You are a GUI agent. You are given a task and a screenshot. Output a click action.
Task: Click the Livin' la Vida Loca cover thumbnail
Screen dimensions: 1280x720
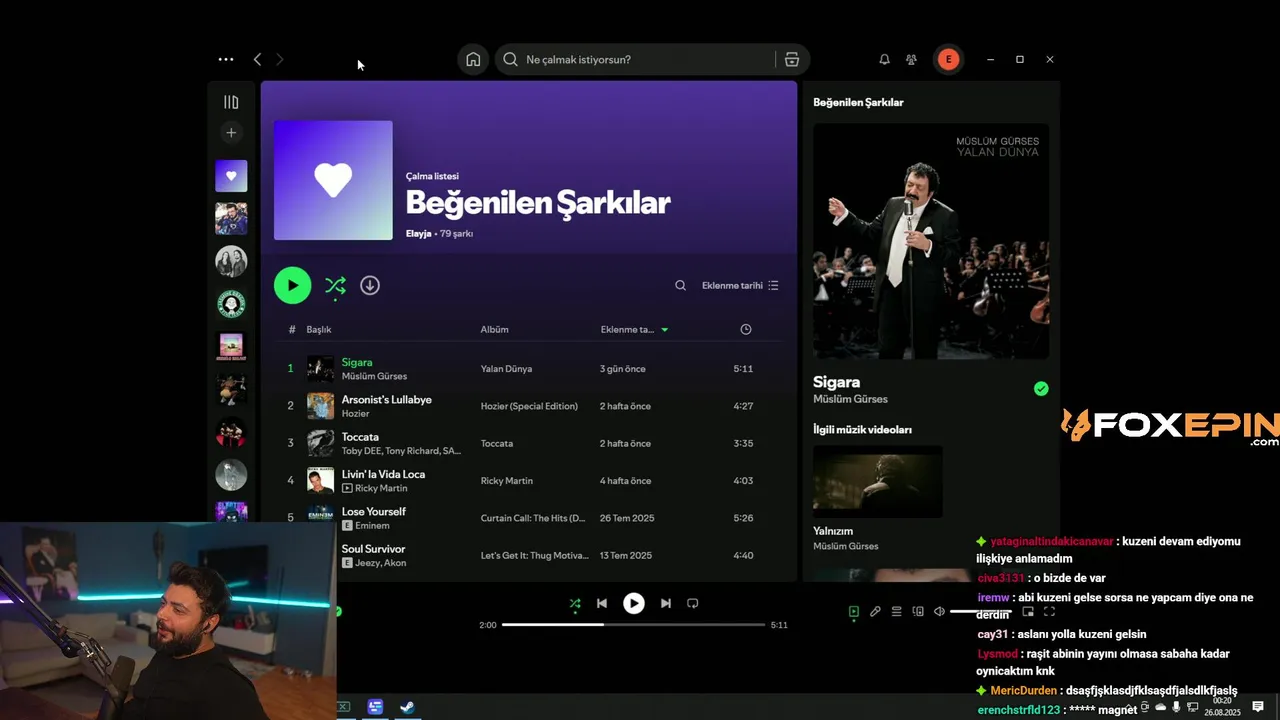click(x=320, y=480)
